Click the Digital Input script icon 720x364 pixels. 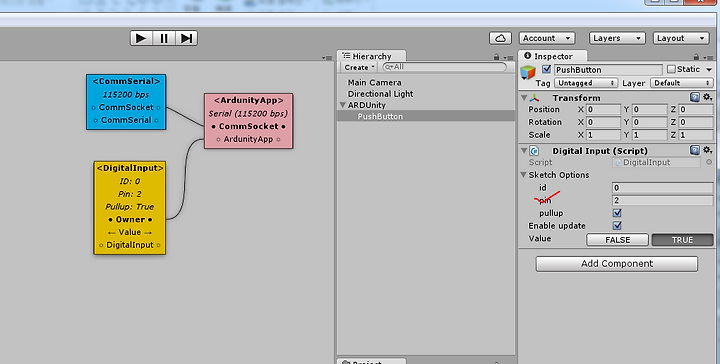click(534, 151)
